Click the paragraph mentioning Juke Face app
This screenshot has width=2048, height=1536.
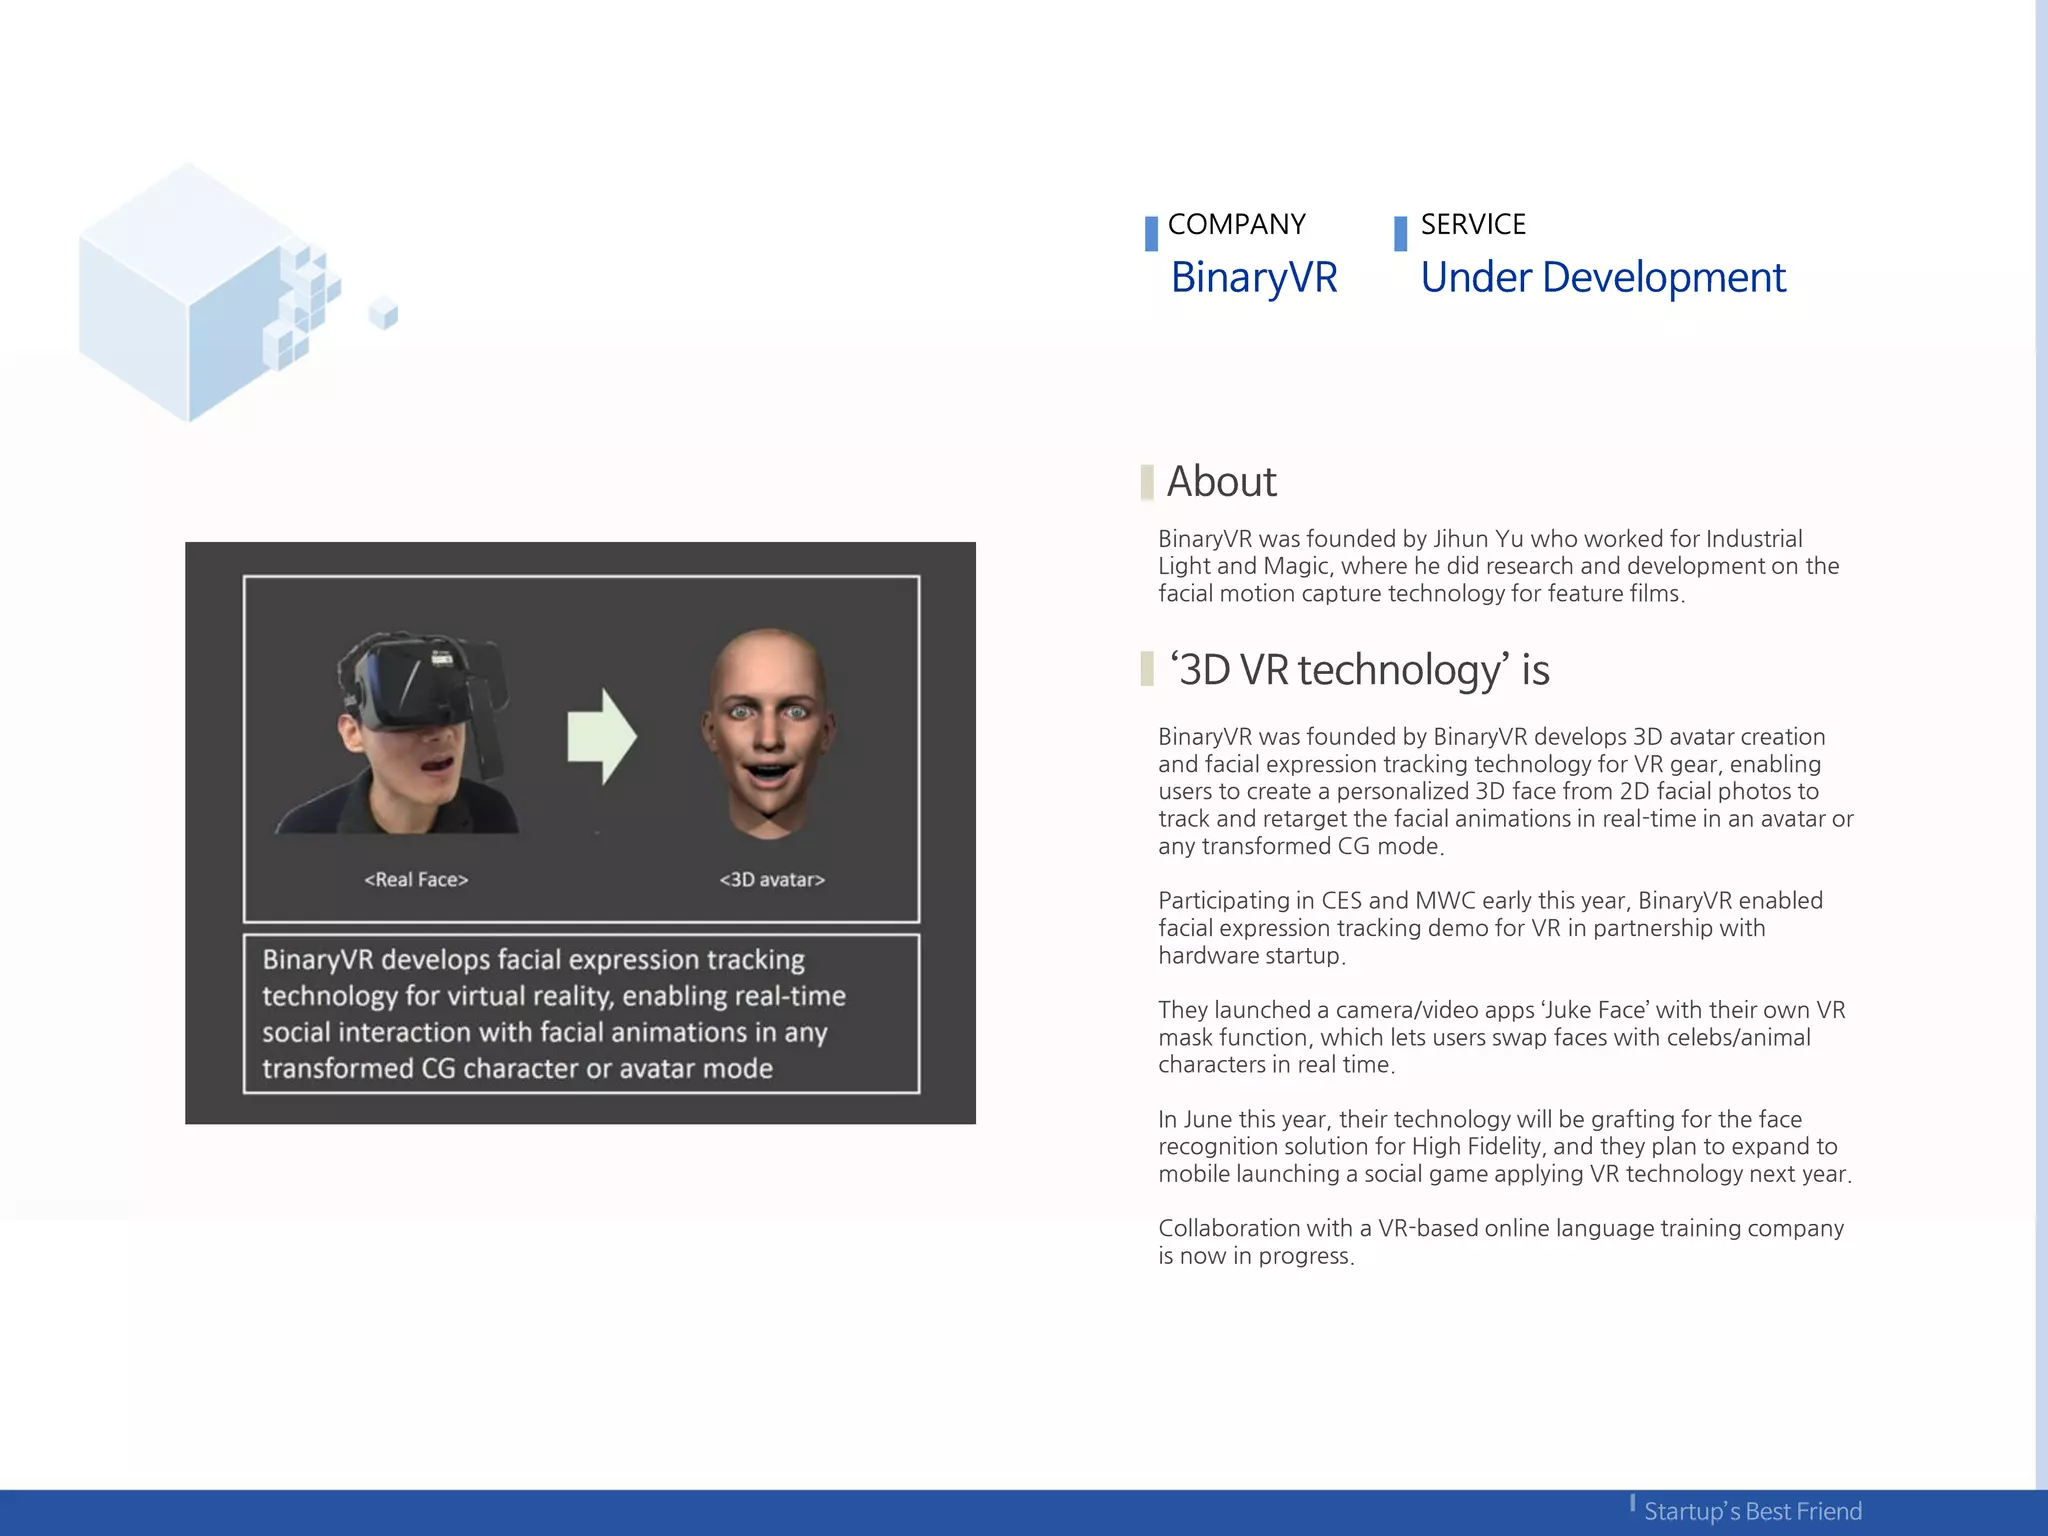pyautogui.click(x=1500, y=1037)
